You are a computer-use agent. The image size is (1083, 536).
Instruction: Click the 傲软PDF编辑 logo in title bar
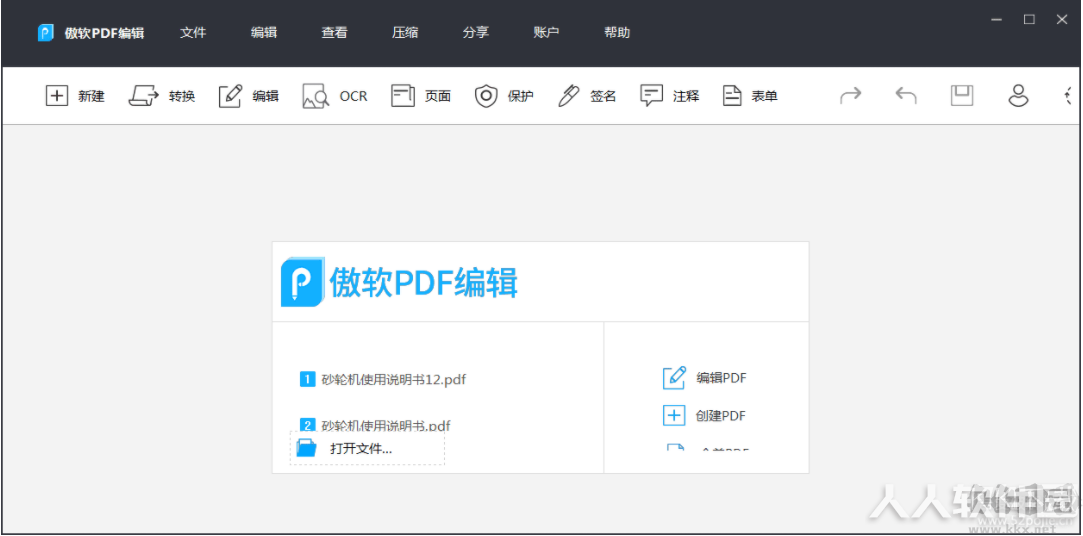click(x=46, y=32)
